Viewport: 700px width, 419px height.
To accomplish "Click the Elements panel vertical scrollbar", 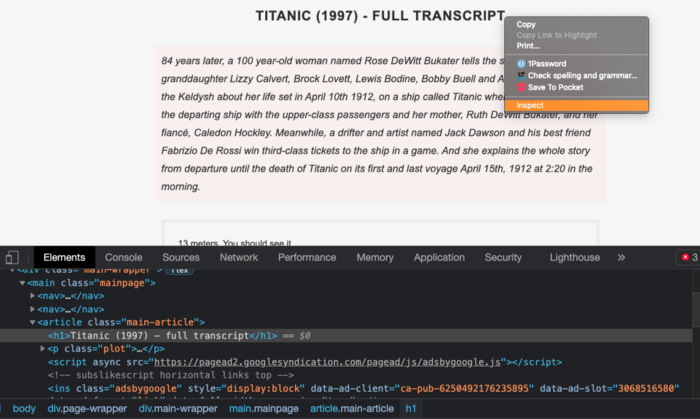I will click(696, 310).
